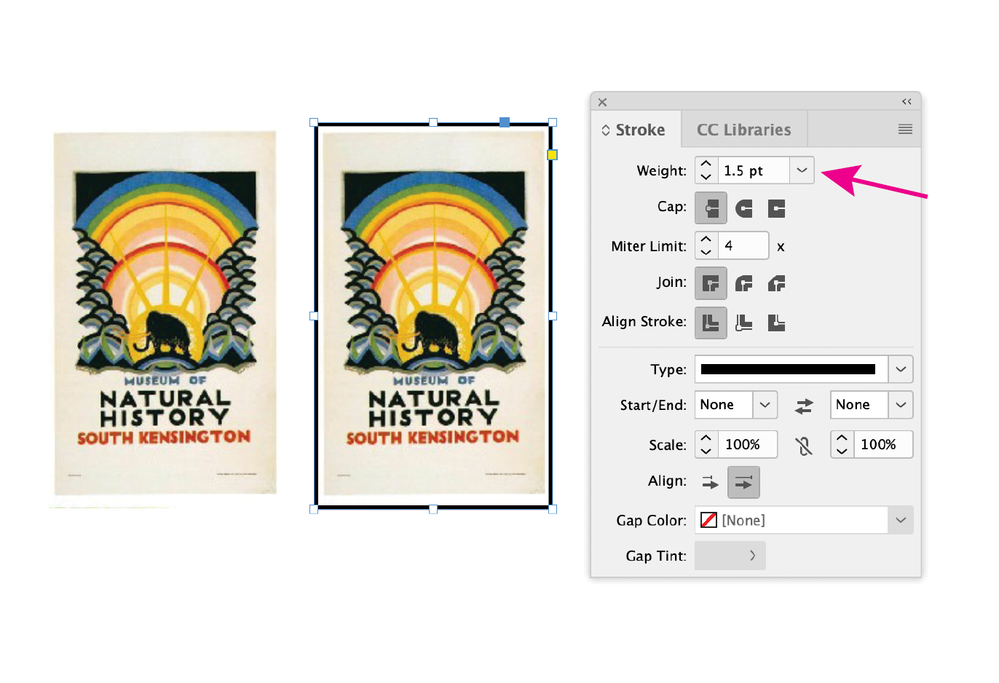Align stroke to outside icon
999x683 pixels.
pyautogui.click(x=776, y=323)
